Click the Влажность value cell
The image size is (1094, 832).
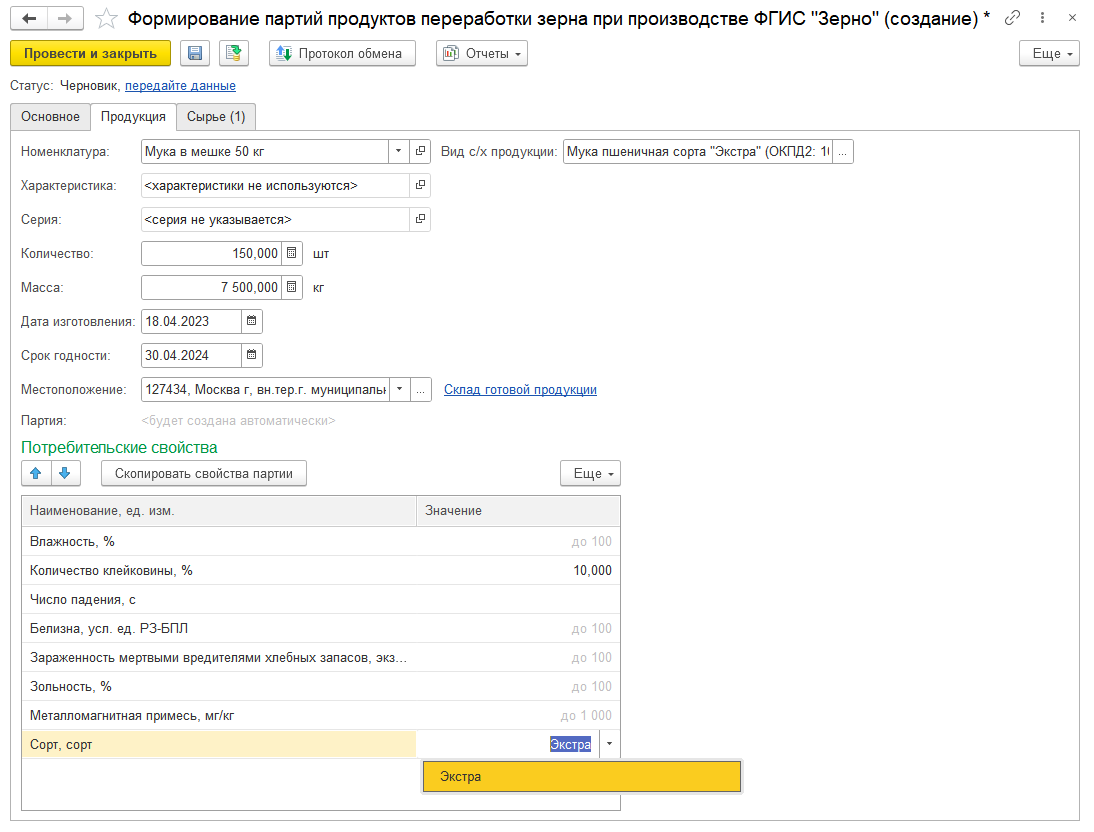click(517, 542)
